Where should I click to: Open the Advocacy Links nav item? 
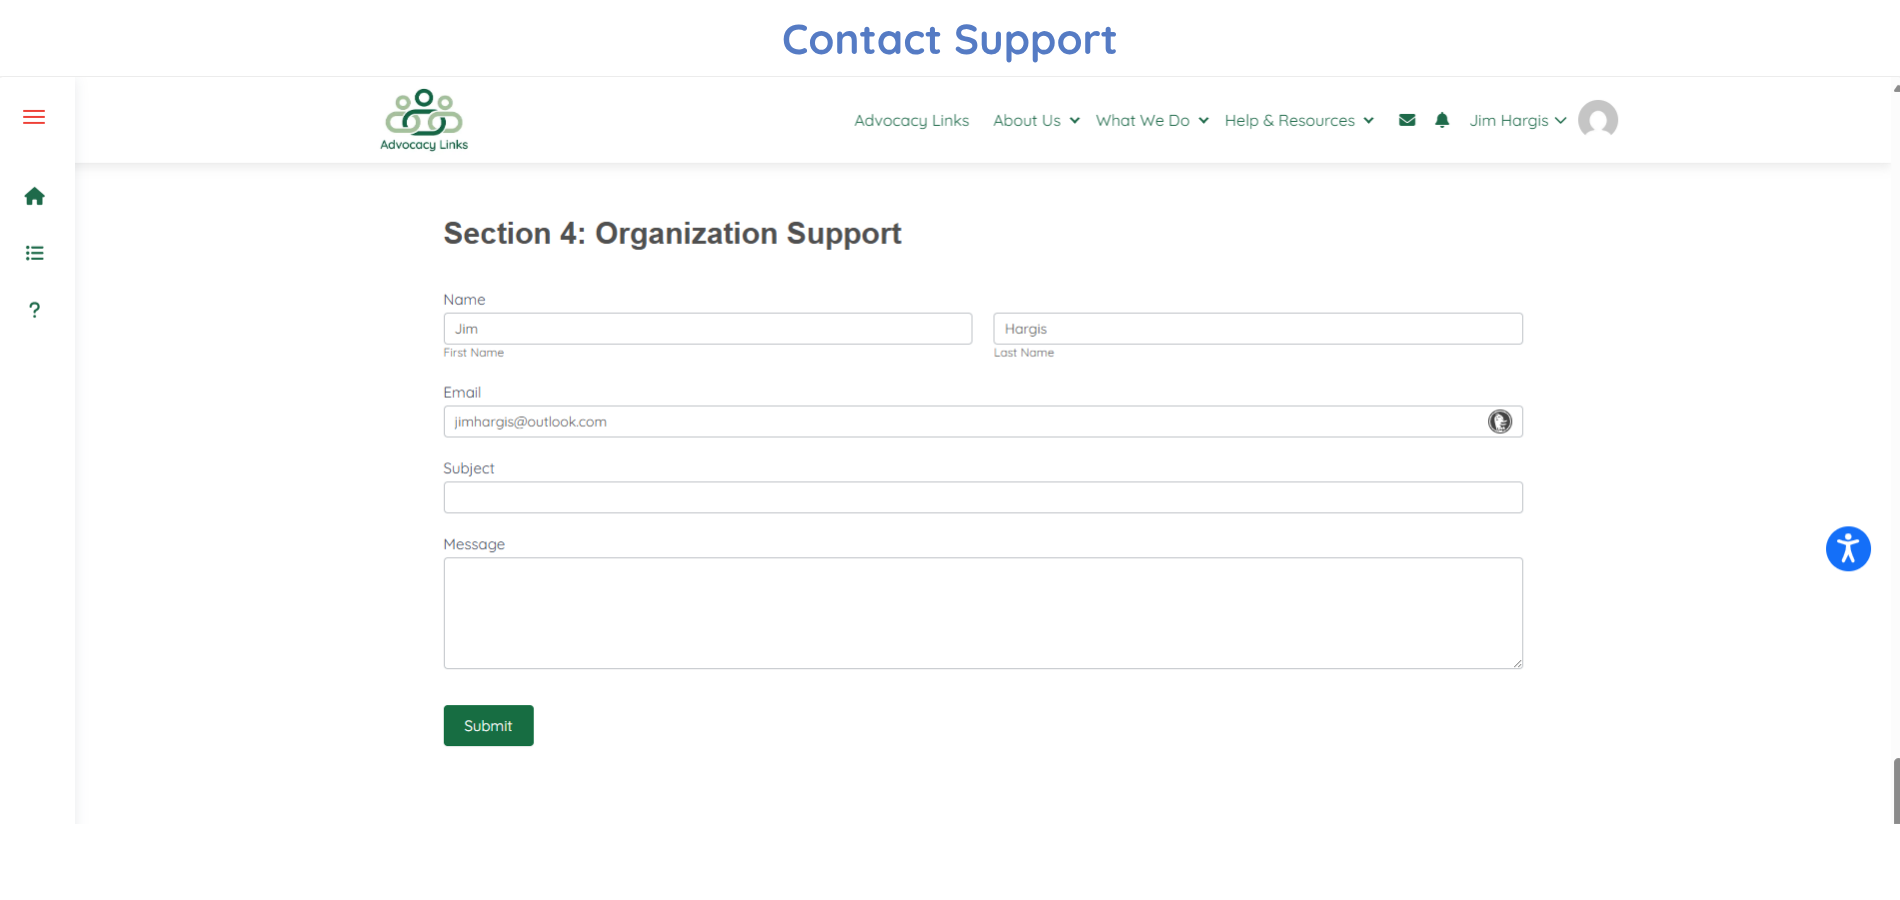911,120
